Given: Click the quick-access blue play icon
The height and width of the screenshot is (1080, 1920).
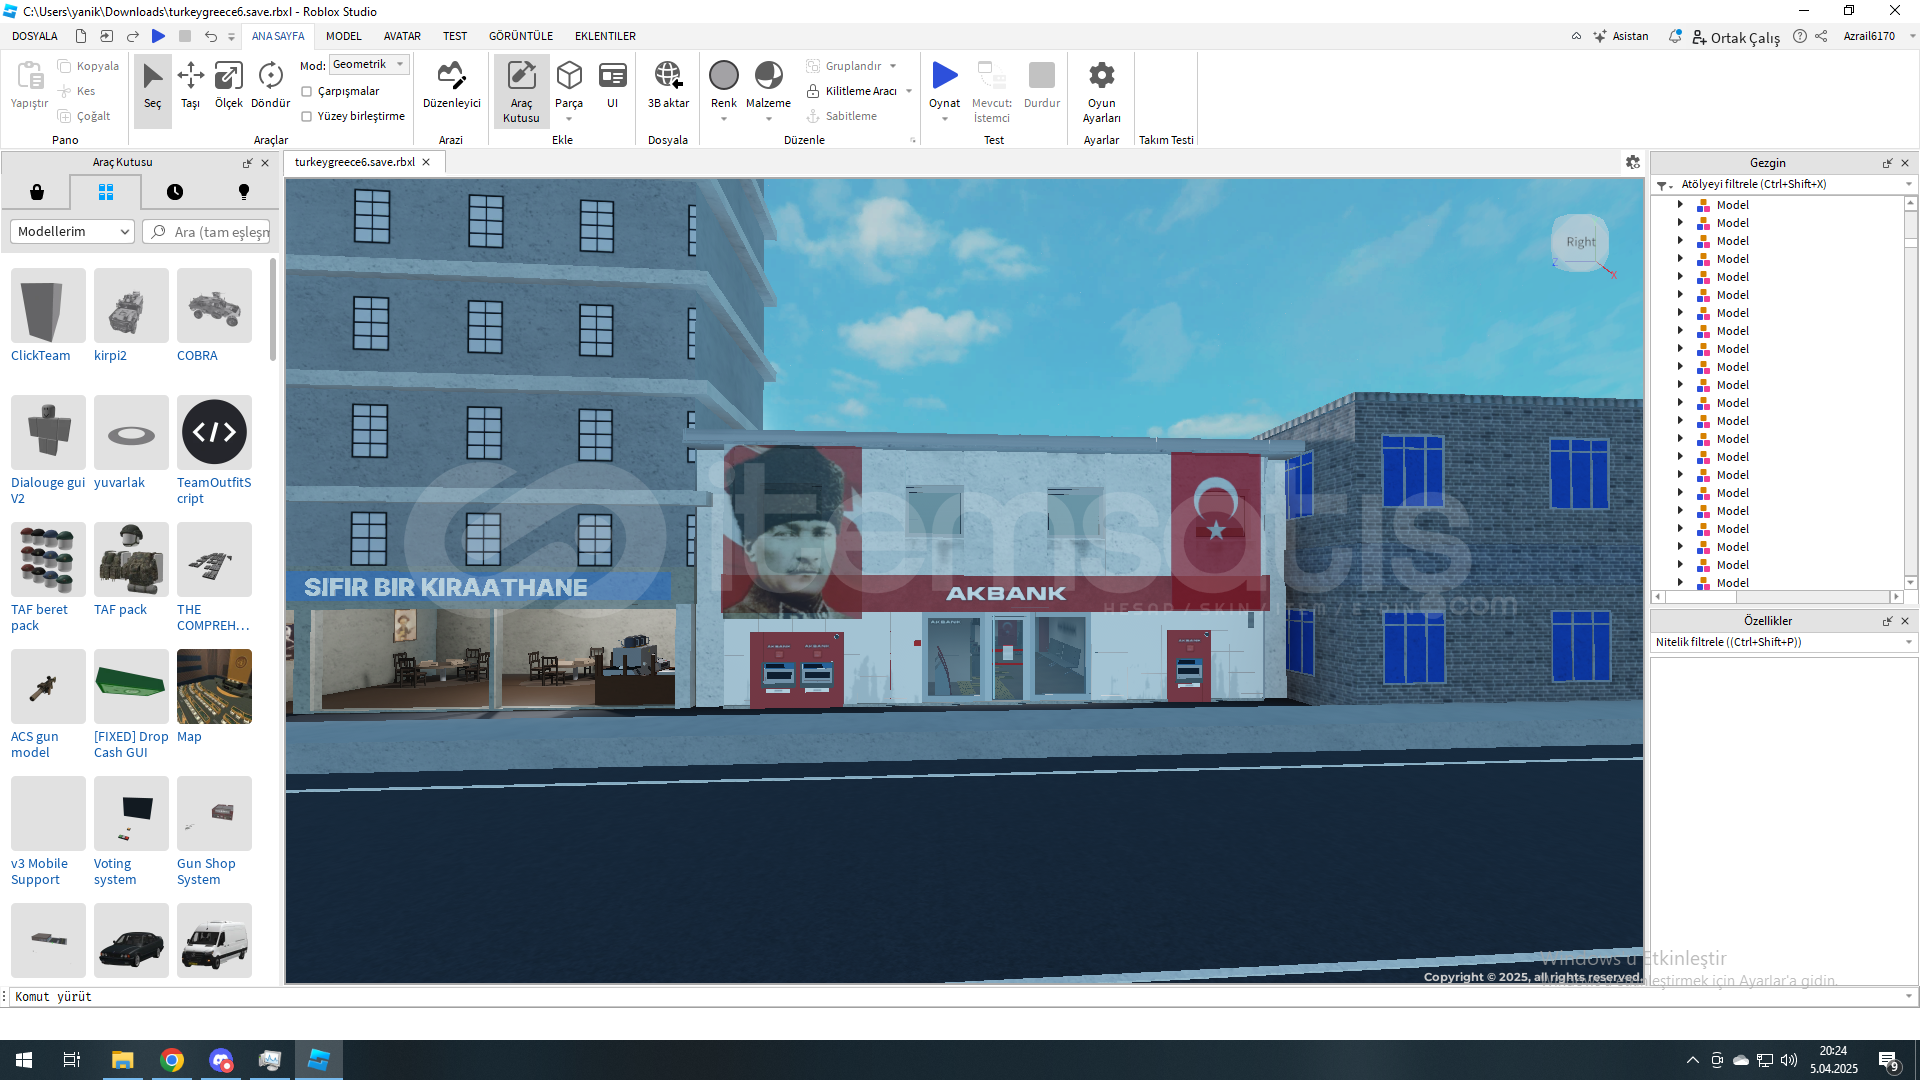Looking at the screenshot, I should 158,36.
